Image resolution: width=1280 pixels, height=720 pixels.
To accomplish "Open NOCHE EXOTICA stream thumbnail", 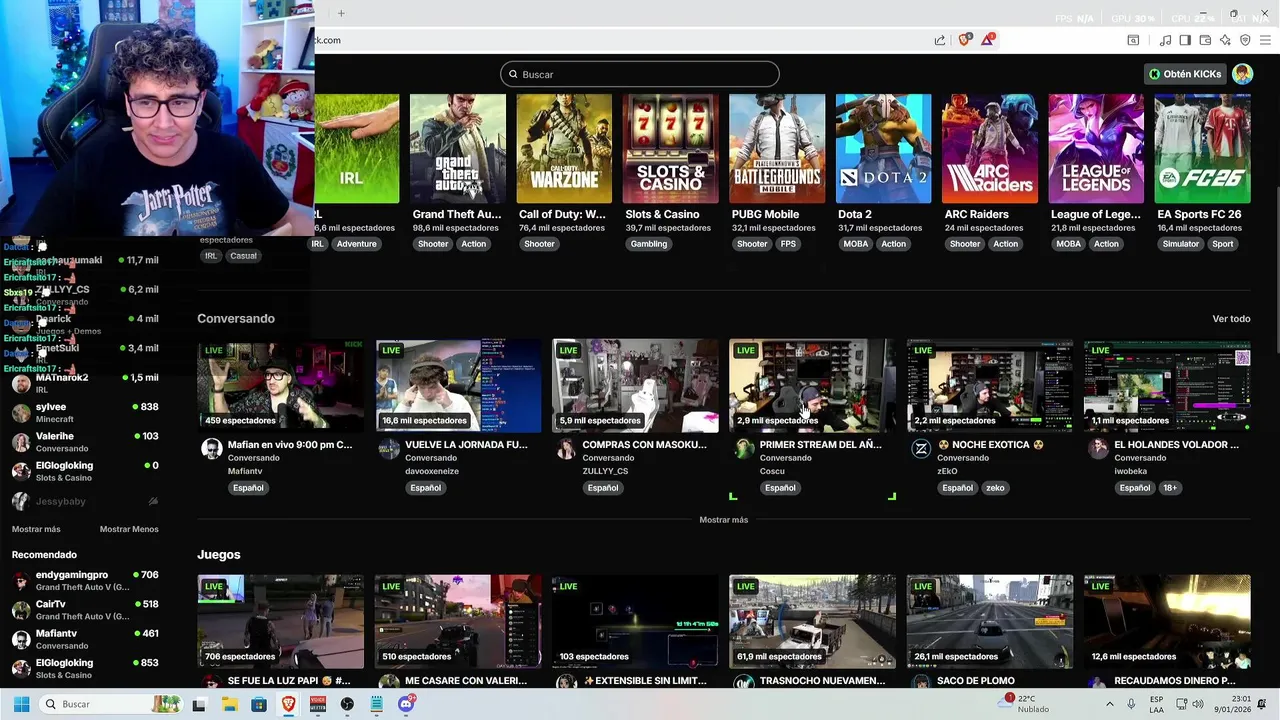I will 990,386.
